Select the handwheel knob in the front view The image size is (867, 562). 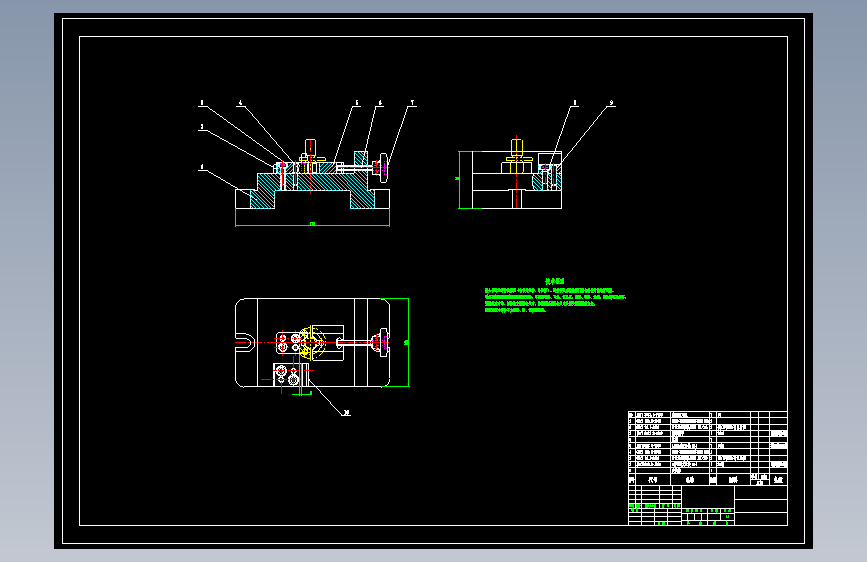383,168
